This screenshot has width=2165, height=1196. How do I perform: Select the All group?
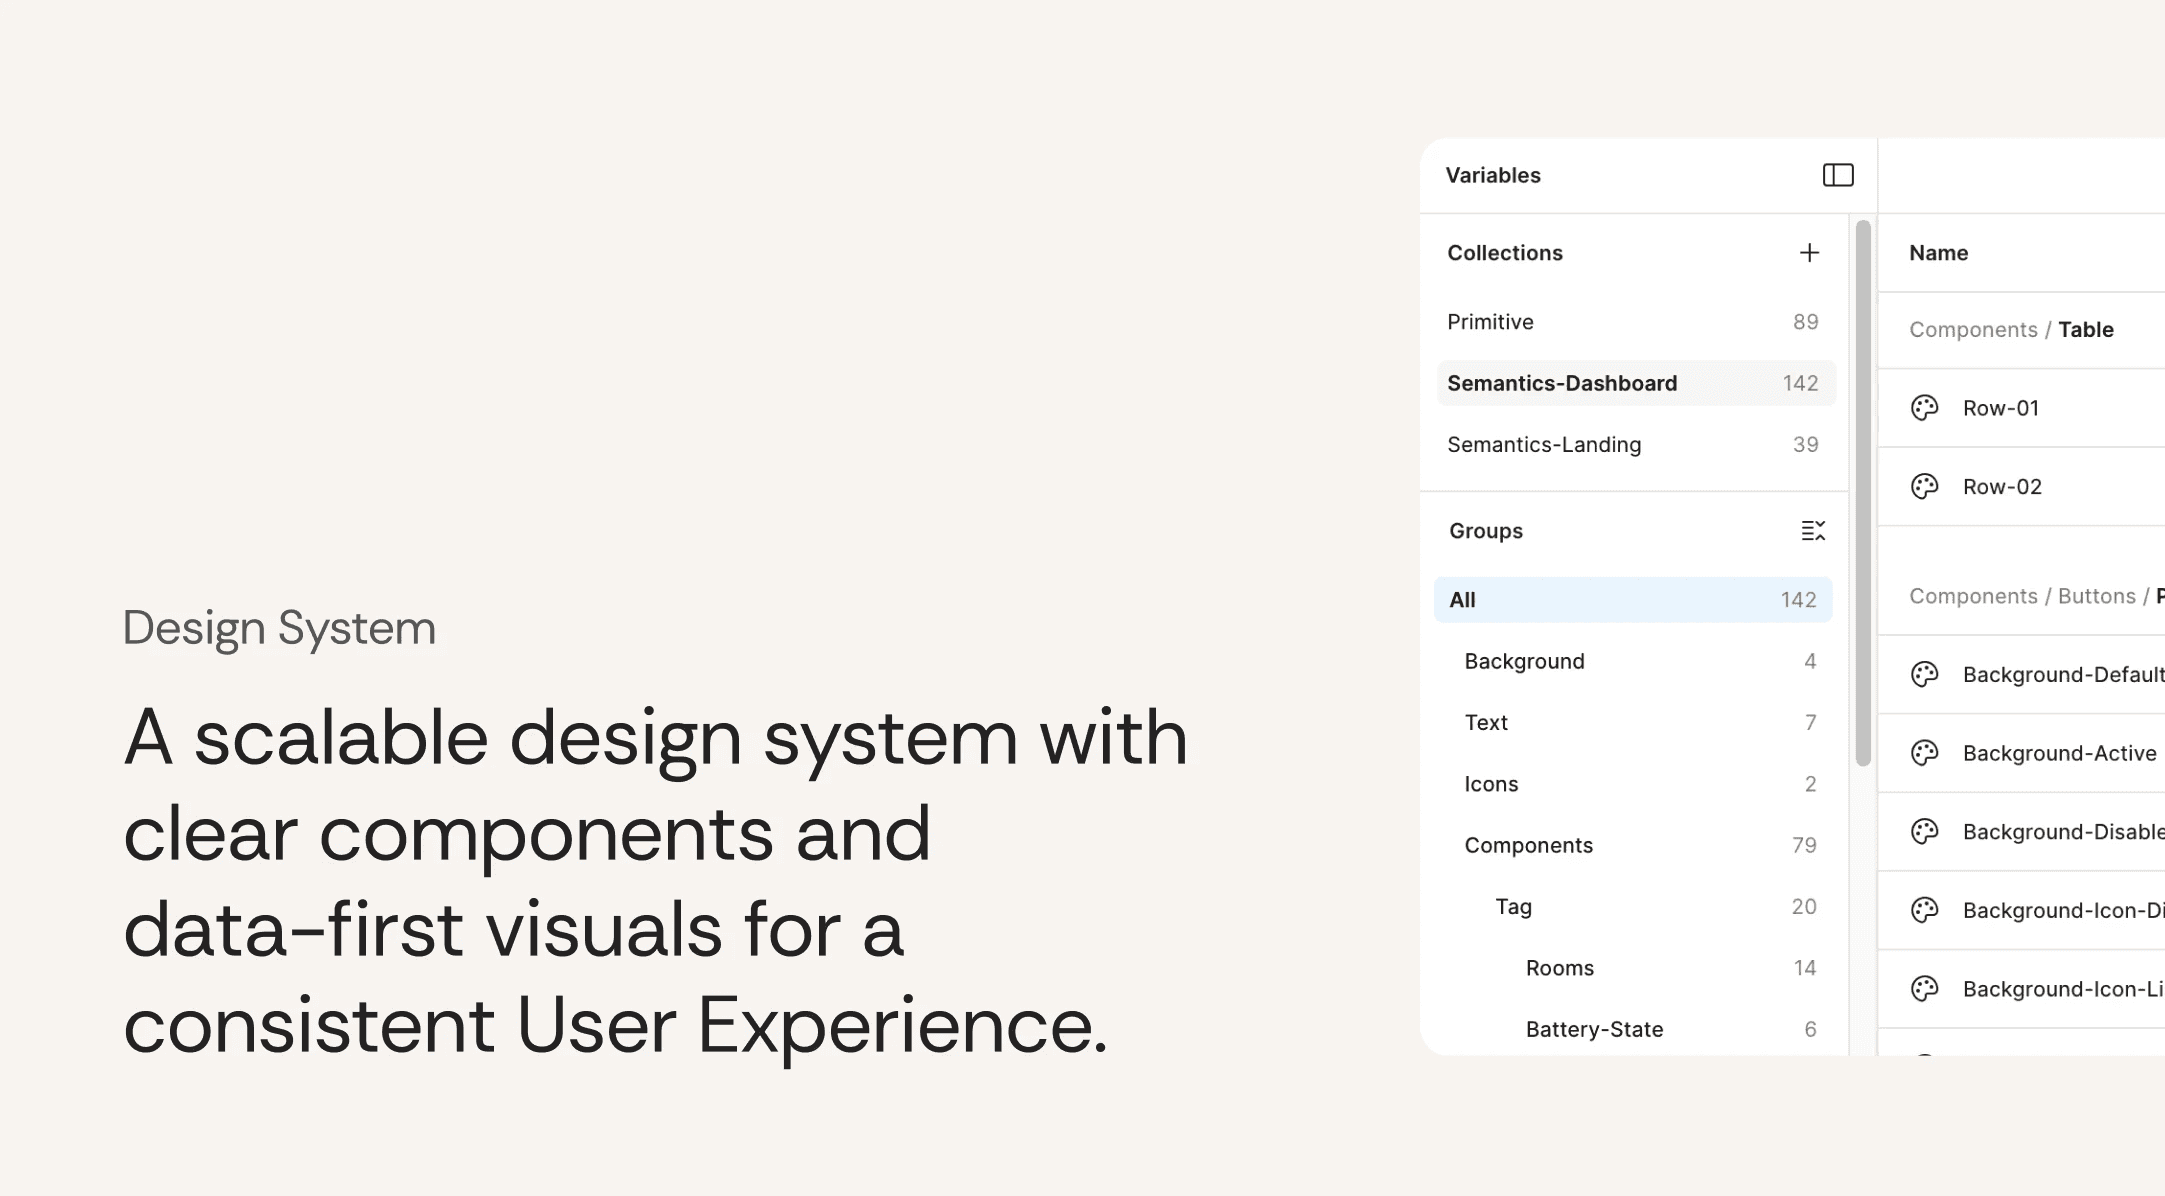point(1633,600)
